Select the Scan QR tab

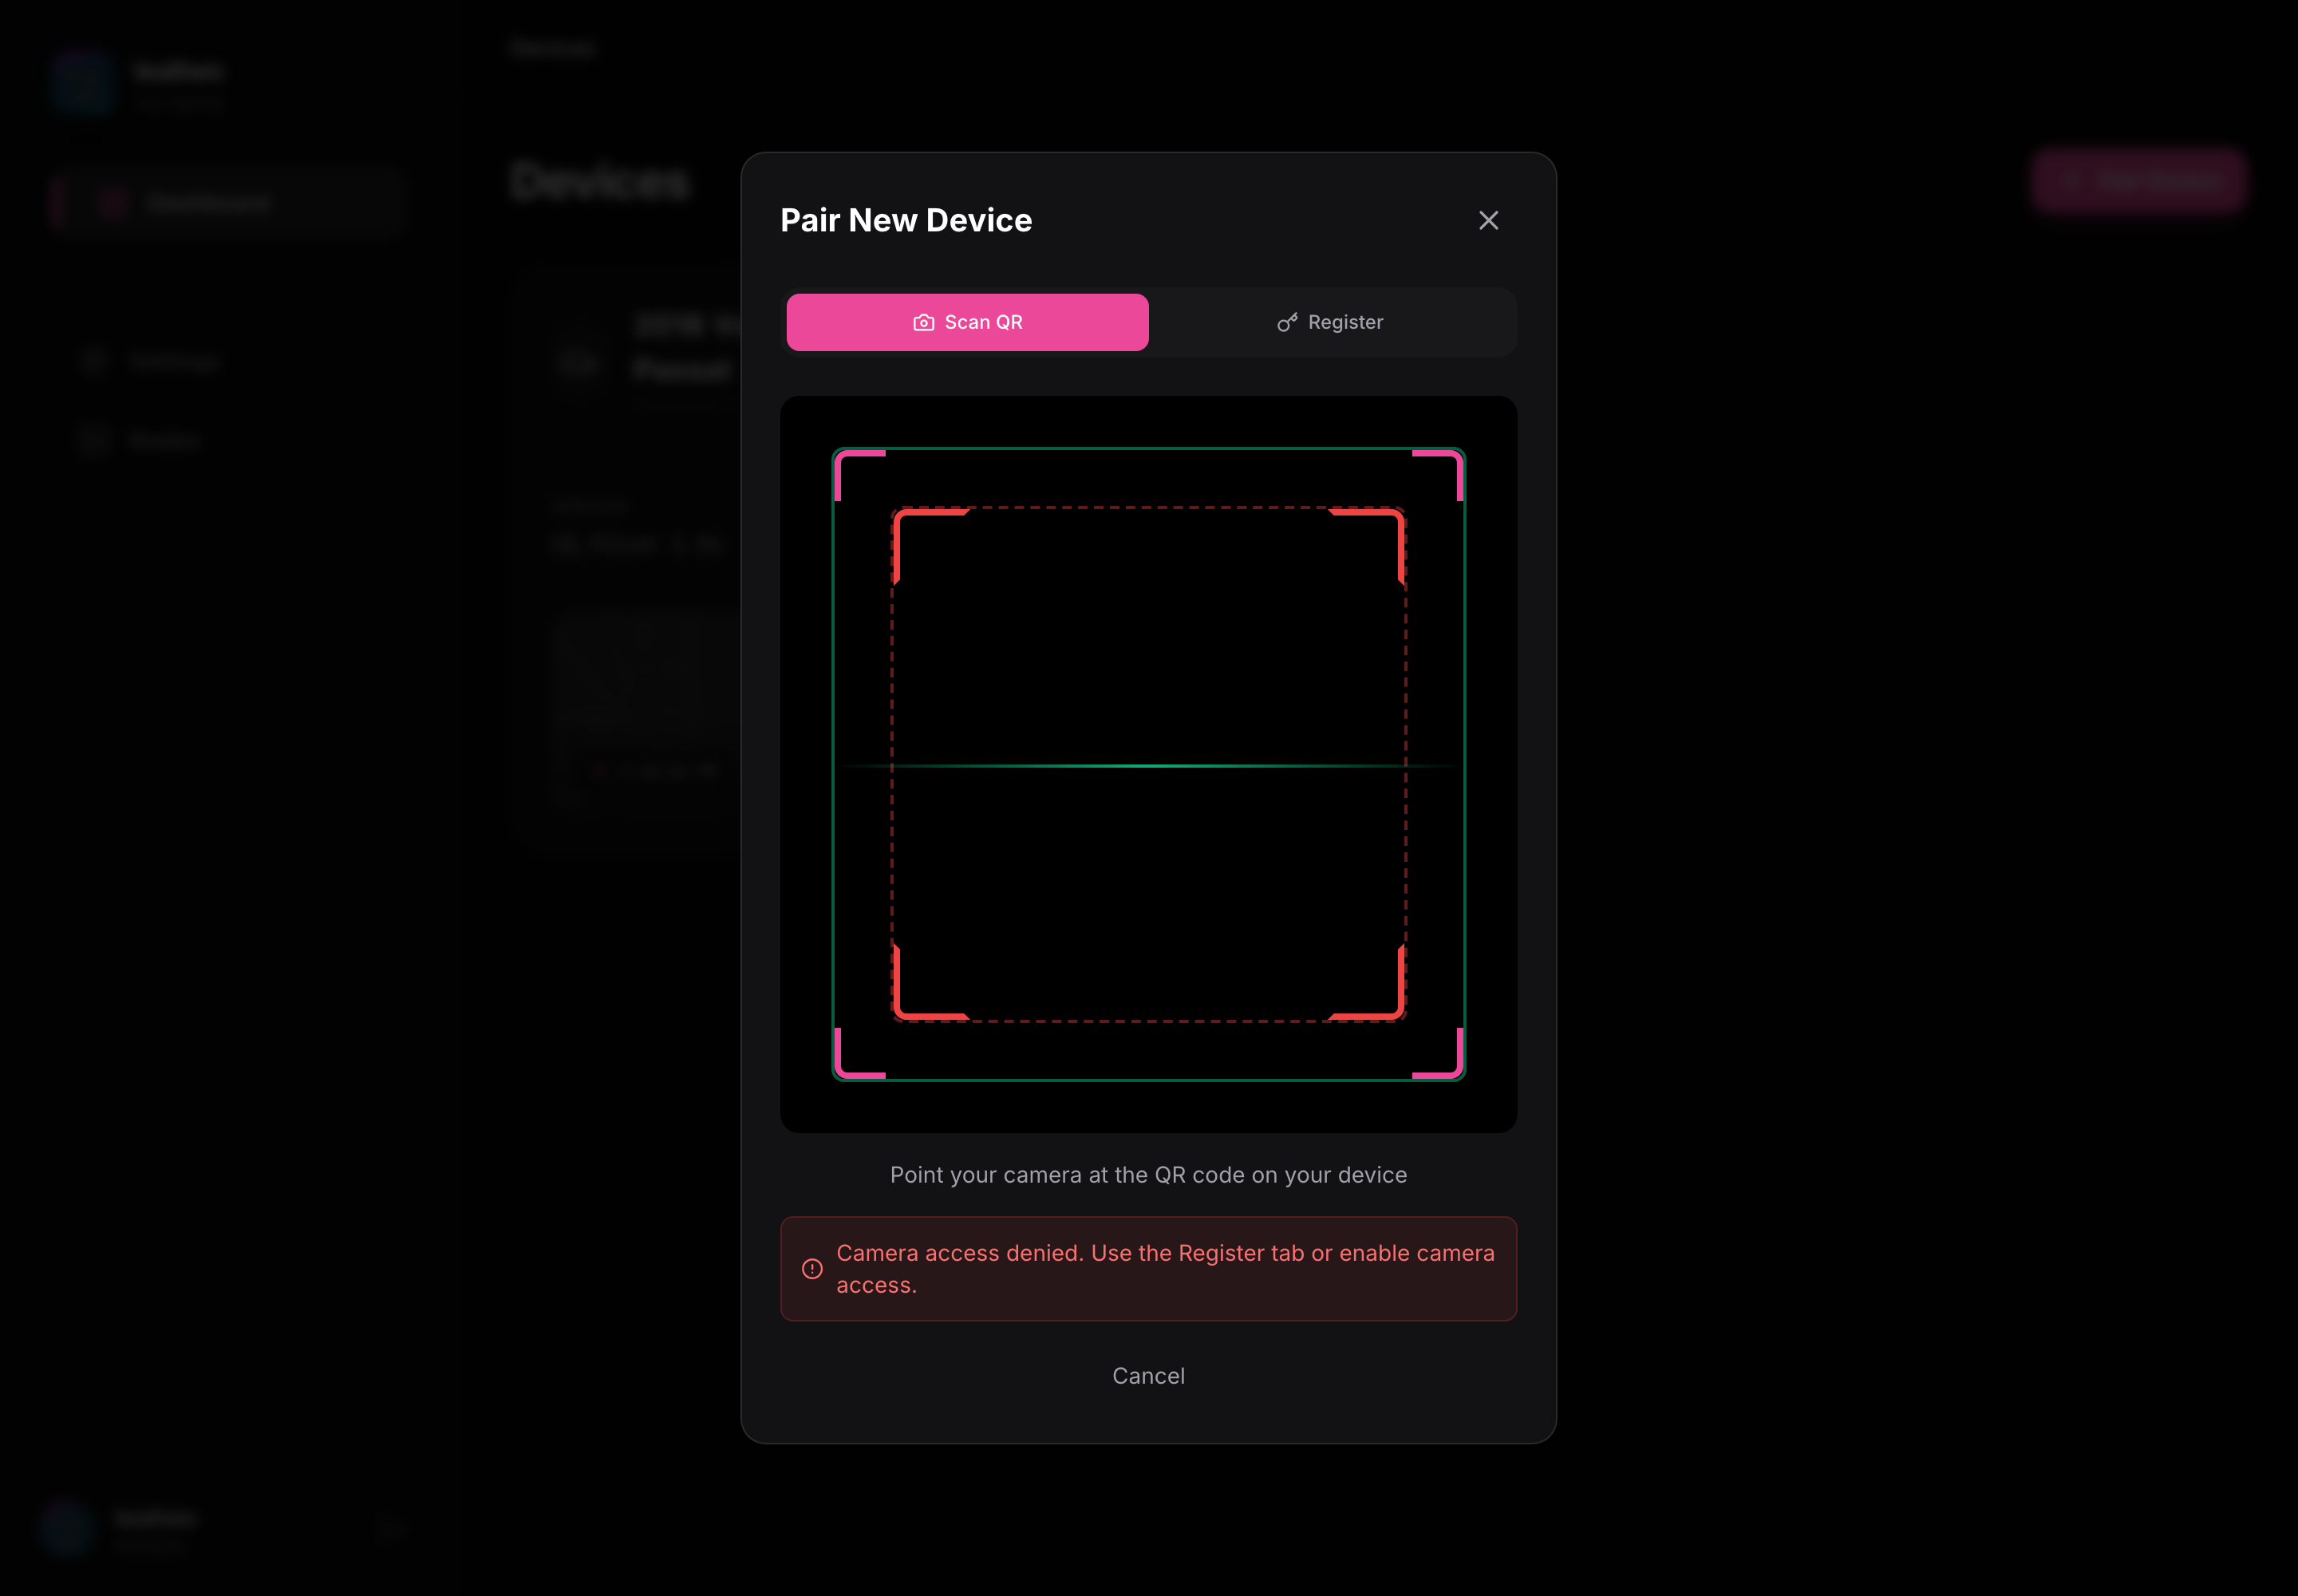(x=967, y=322)
